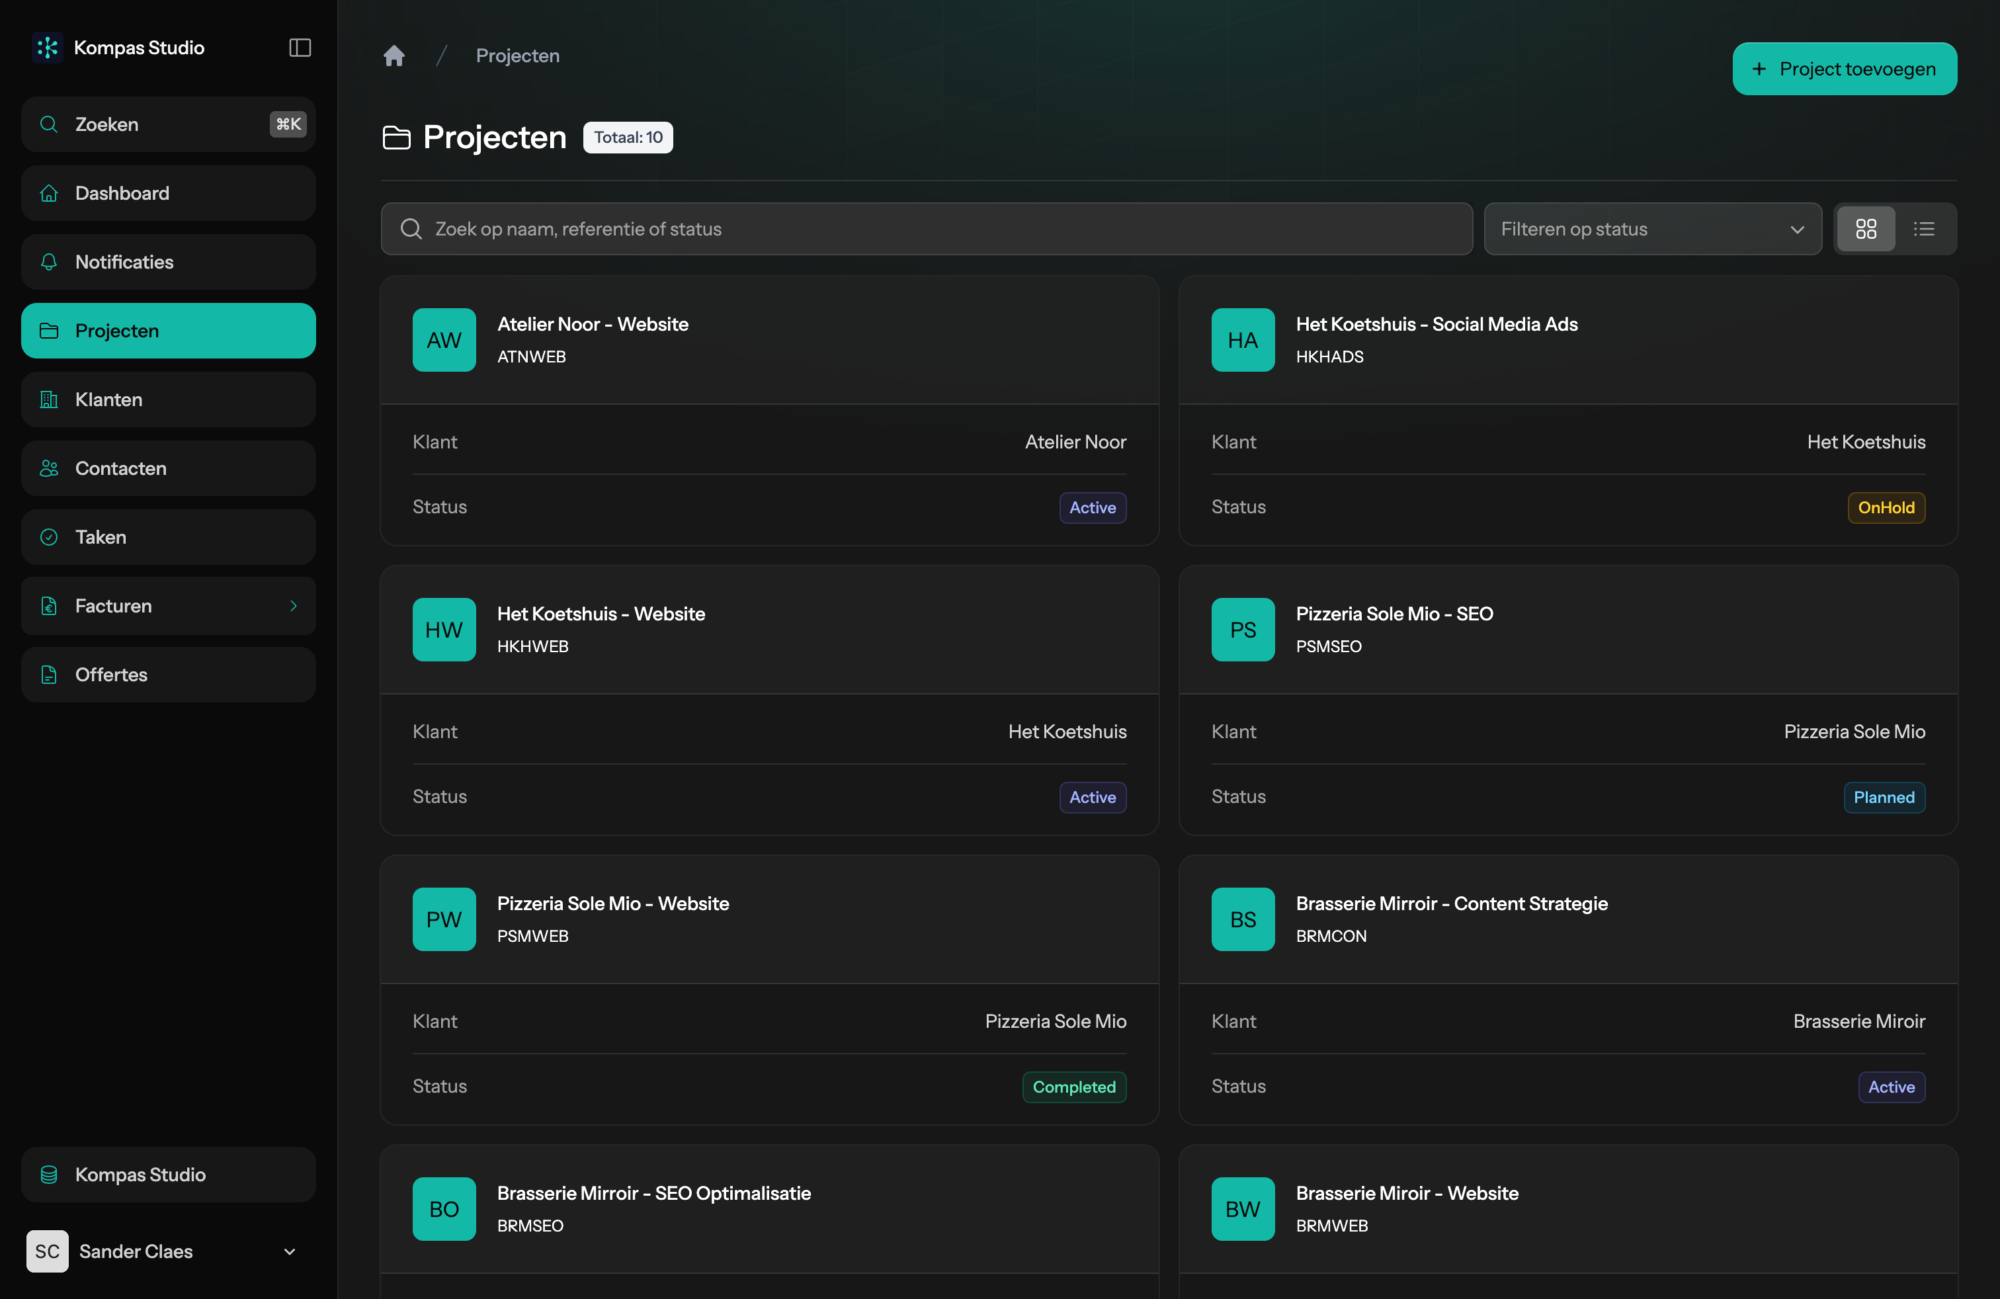
Task: Open the Sander Claes user menu
Action: [168, 1251]
